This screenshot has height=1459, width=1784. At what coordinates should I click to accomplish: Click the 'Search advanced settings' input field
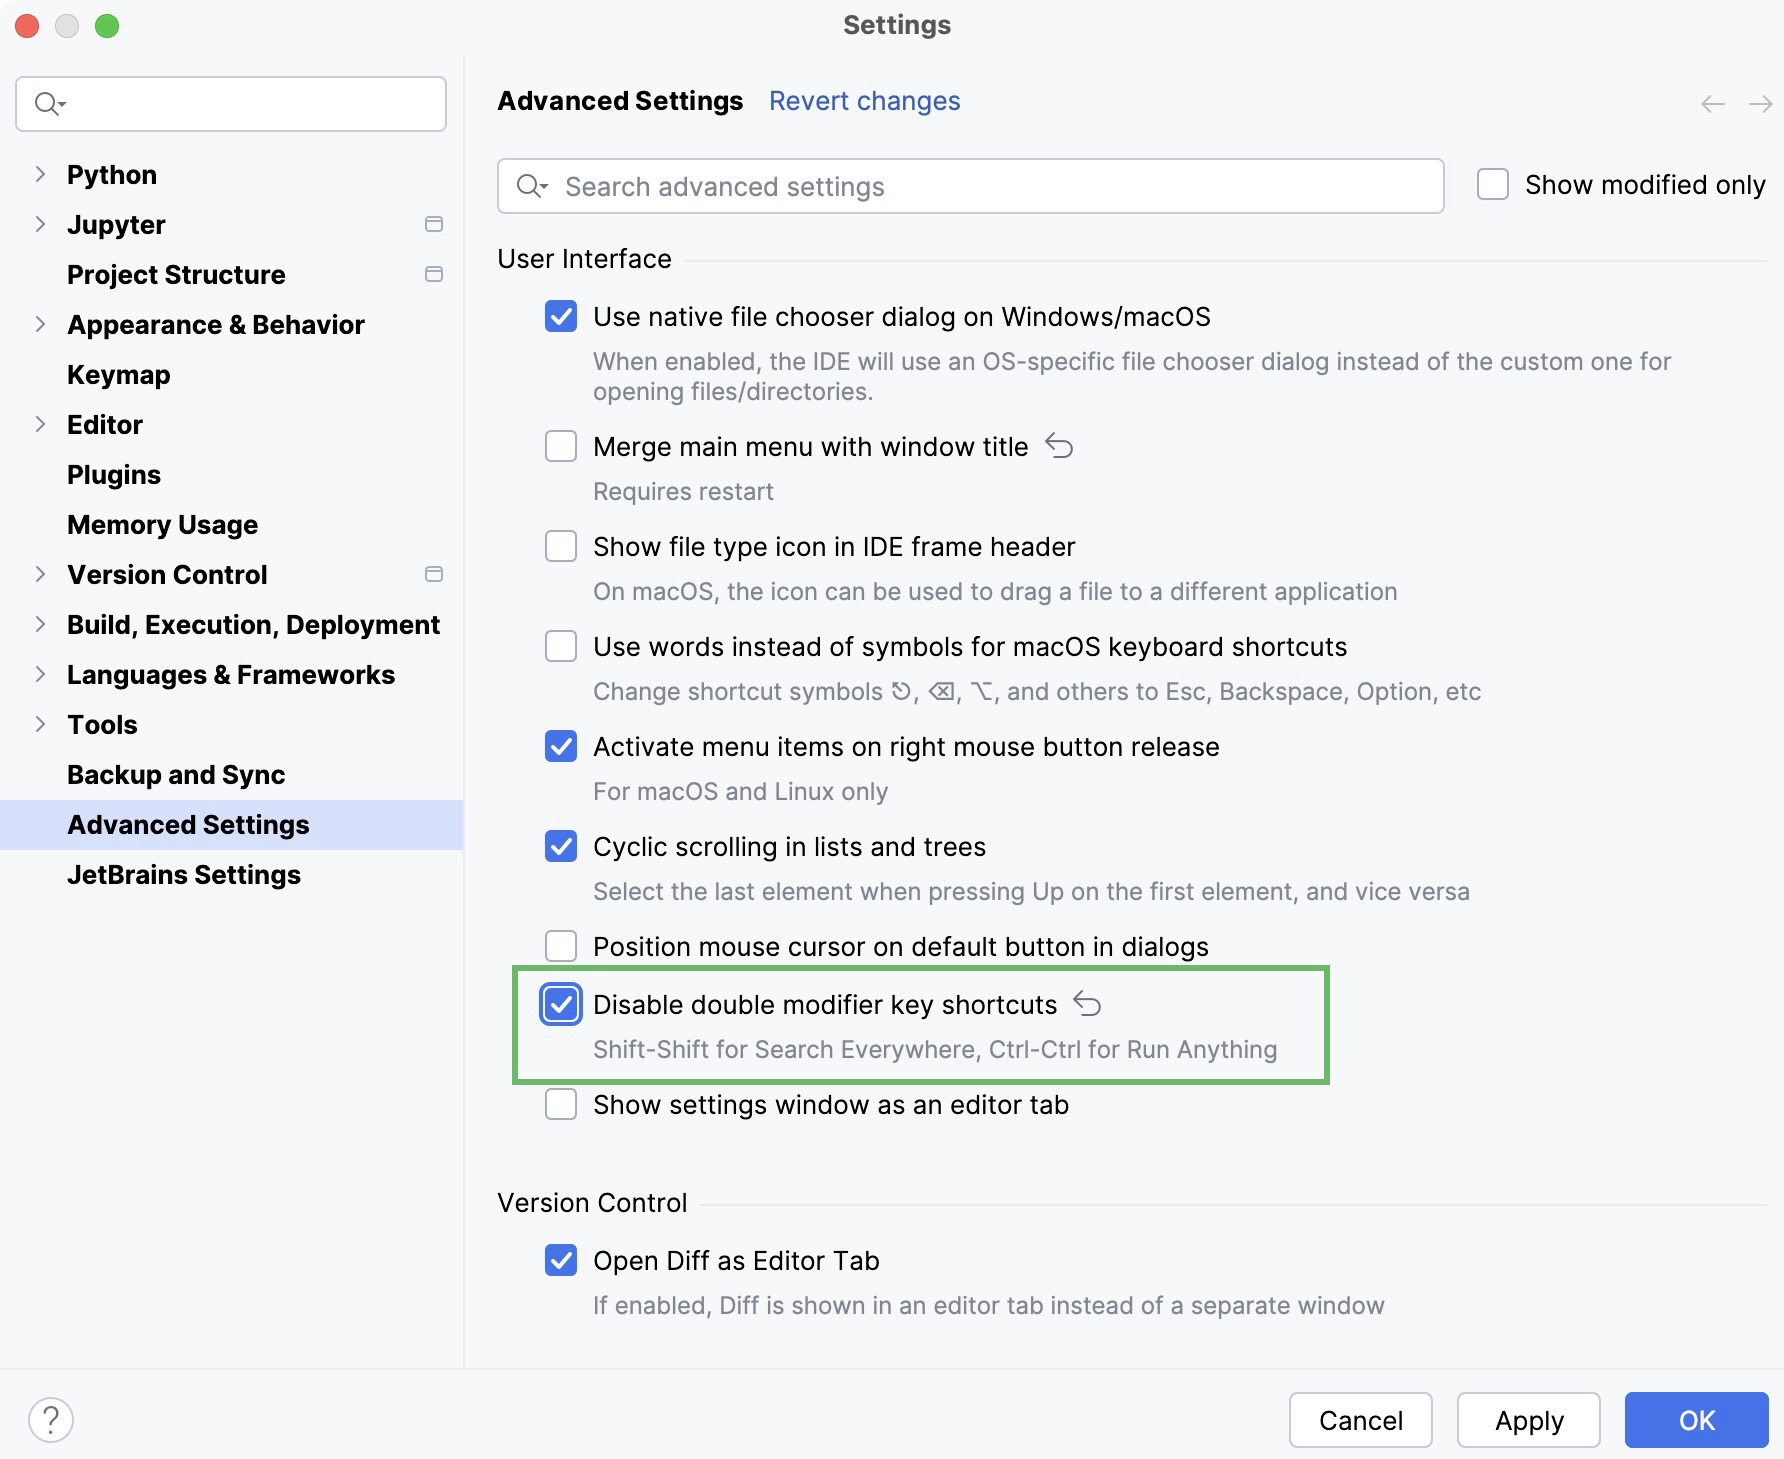[970, 186]
